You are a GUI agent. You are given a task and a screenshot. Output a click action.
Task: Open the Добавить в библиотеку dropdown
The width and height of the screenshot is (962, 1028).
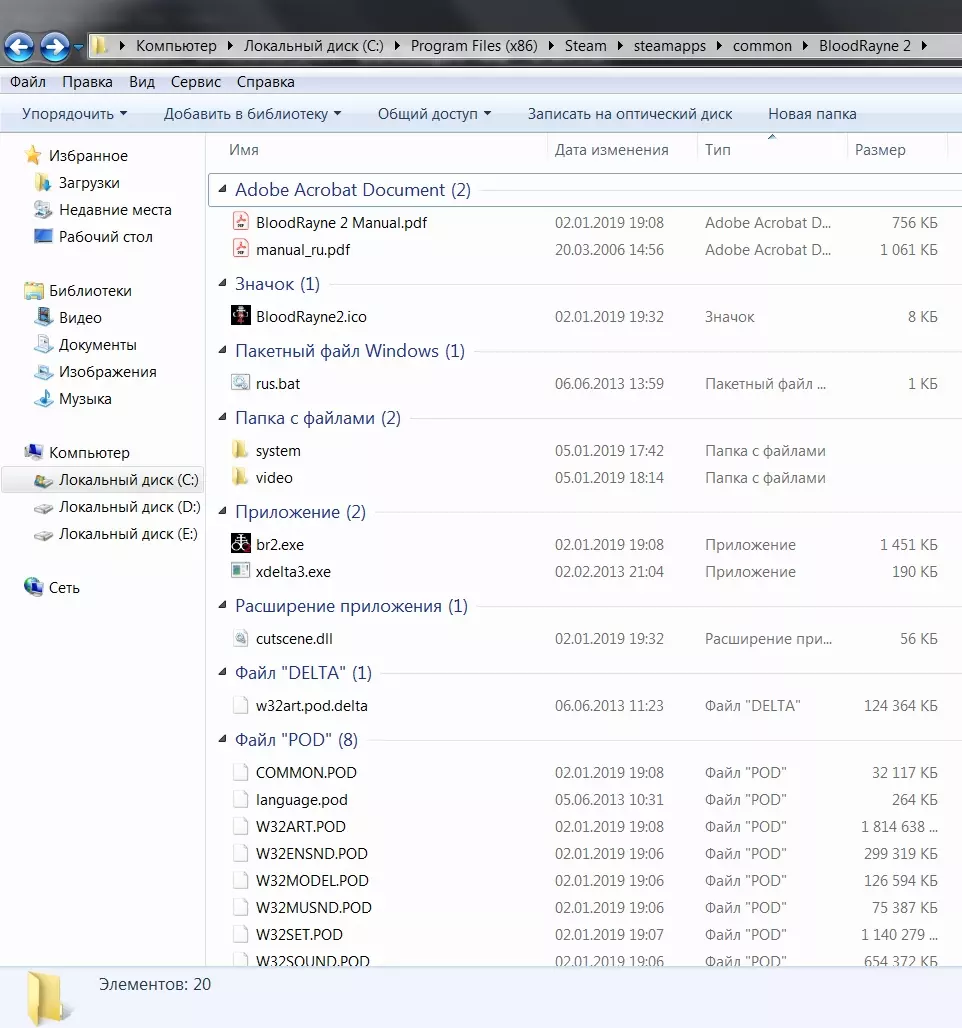252,114
